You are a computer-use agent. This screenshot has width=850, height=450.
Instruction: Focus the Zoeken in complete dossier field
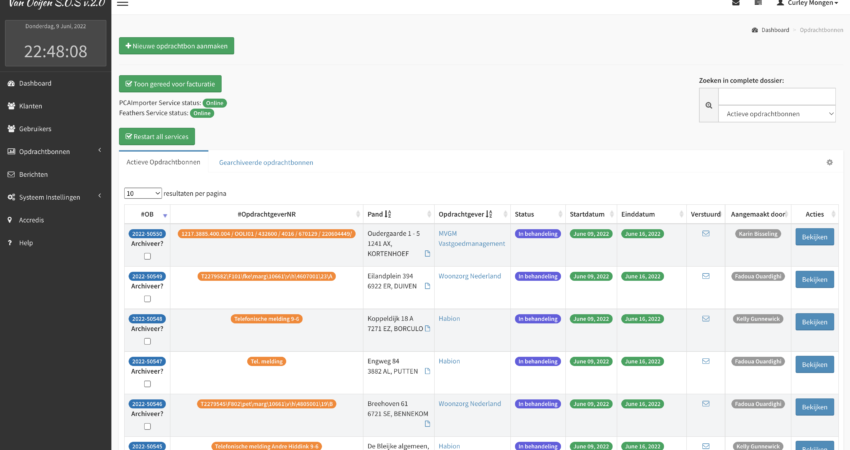pos(776,97)
